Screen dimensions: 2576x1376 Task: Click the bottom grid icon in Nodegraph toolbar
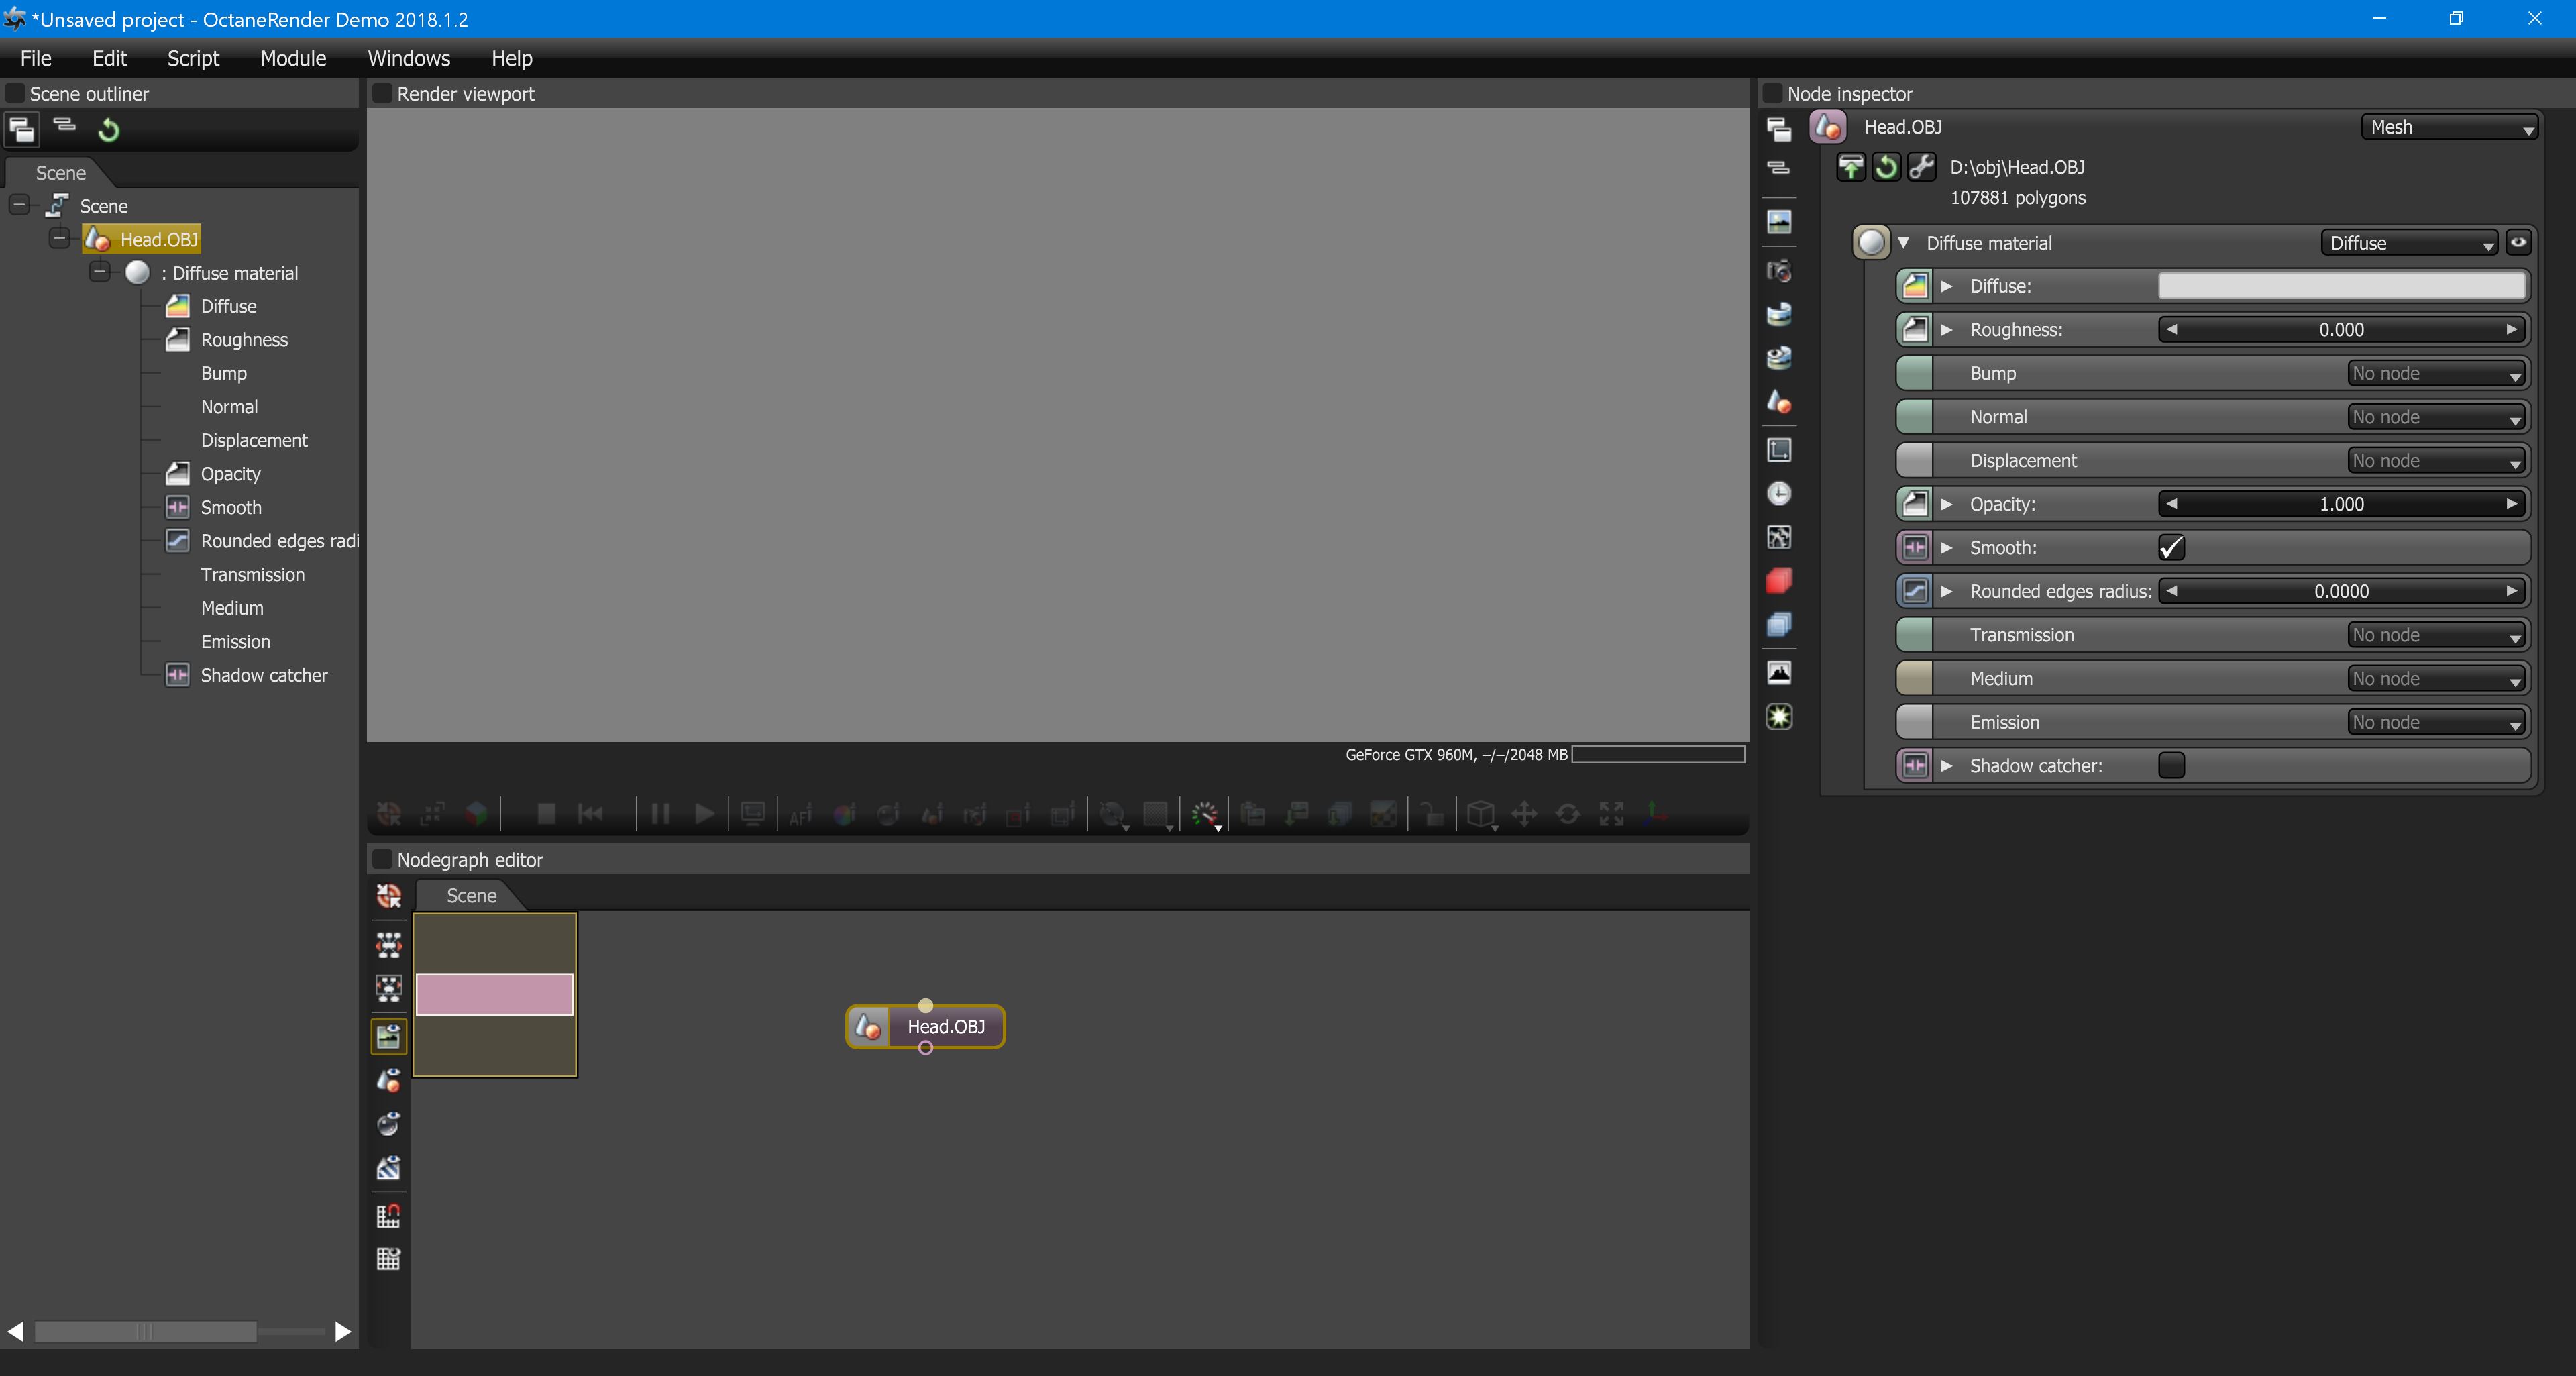(x=389, y=1259)
